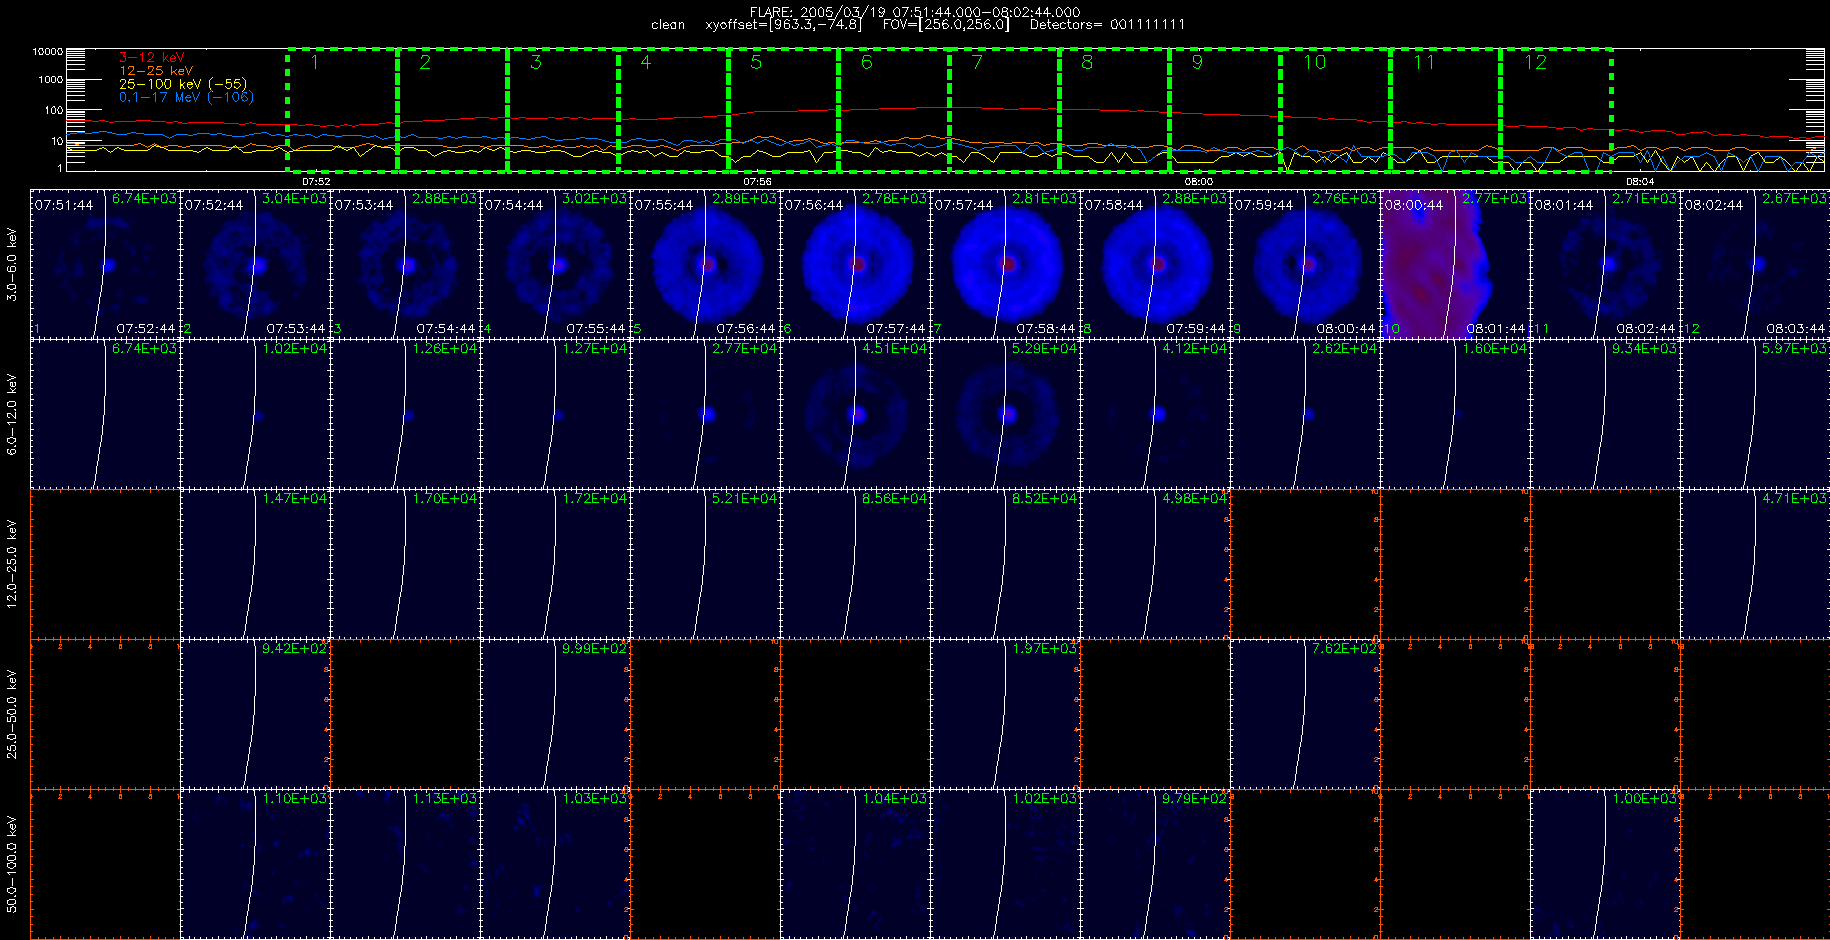Pick time interval 10 in the light curve

[x=1335, y=110]
